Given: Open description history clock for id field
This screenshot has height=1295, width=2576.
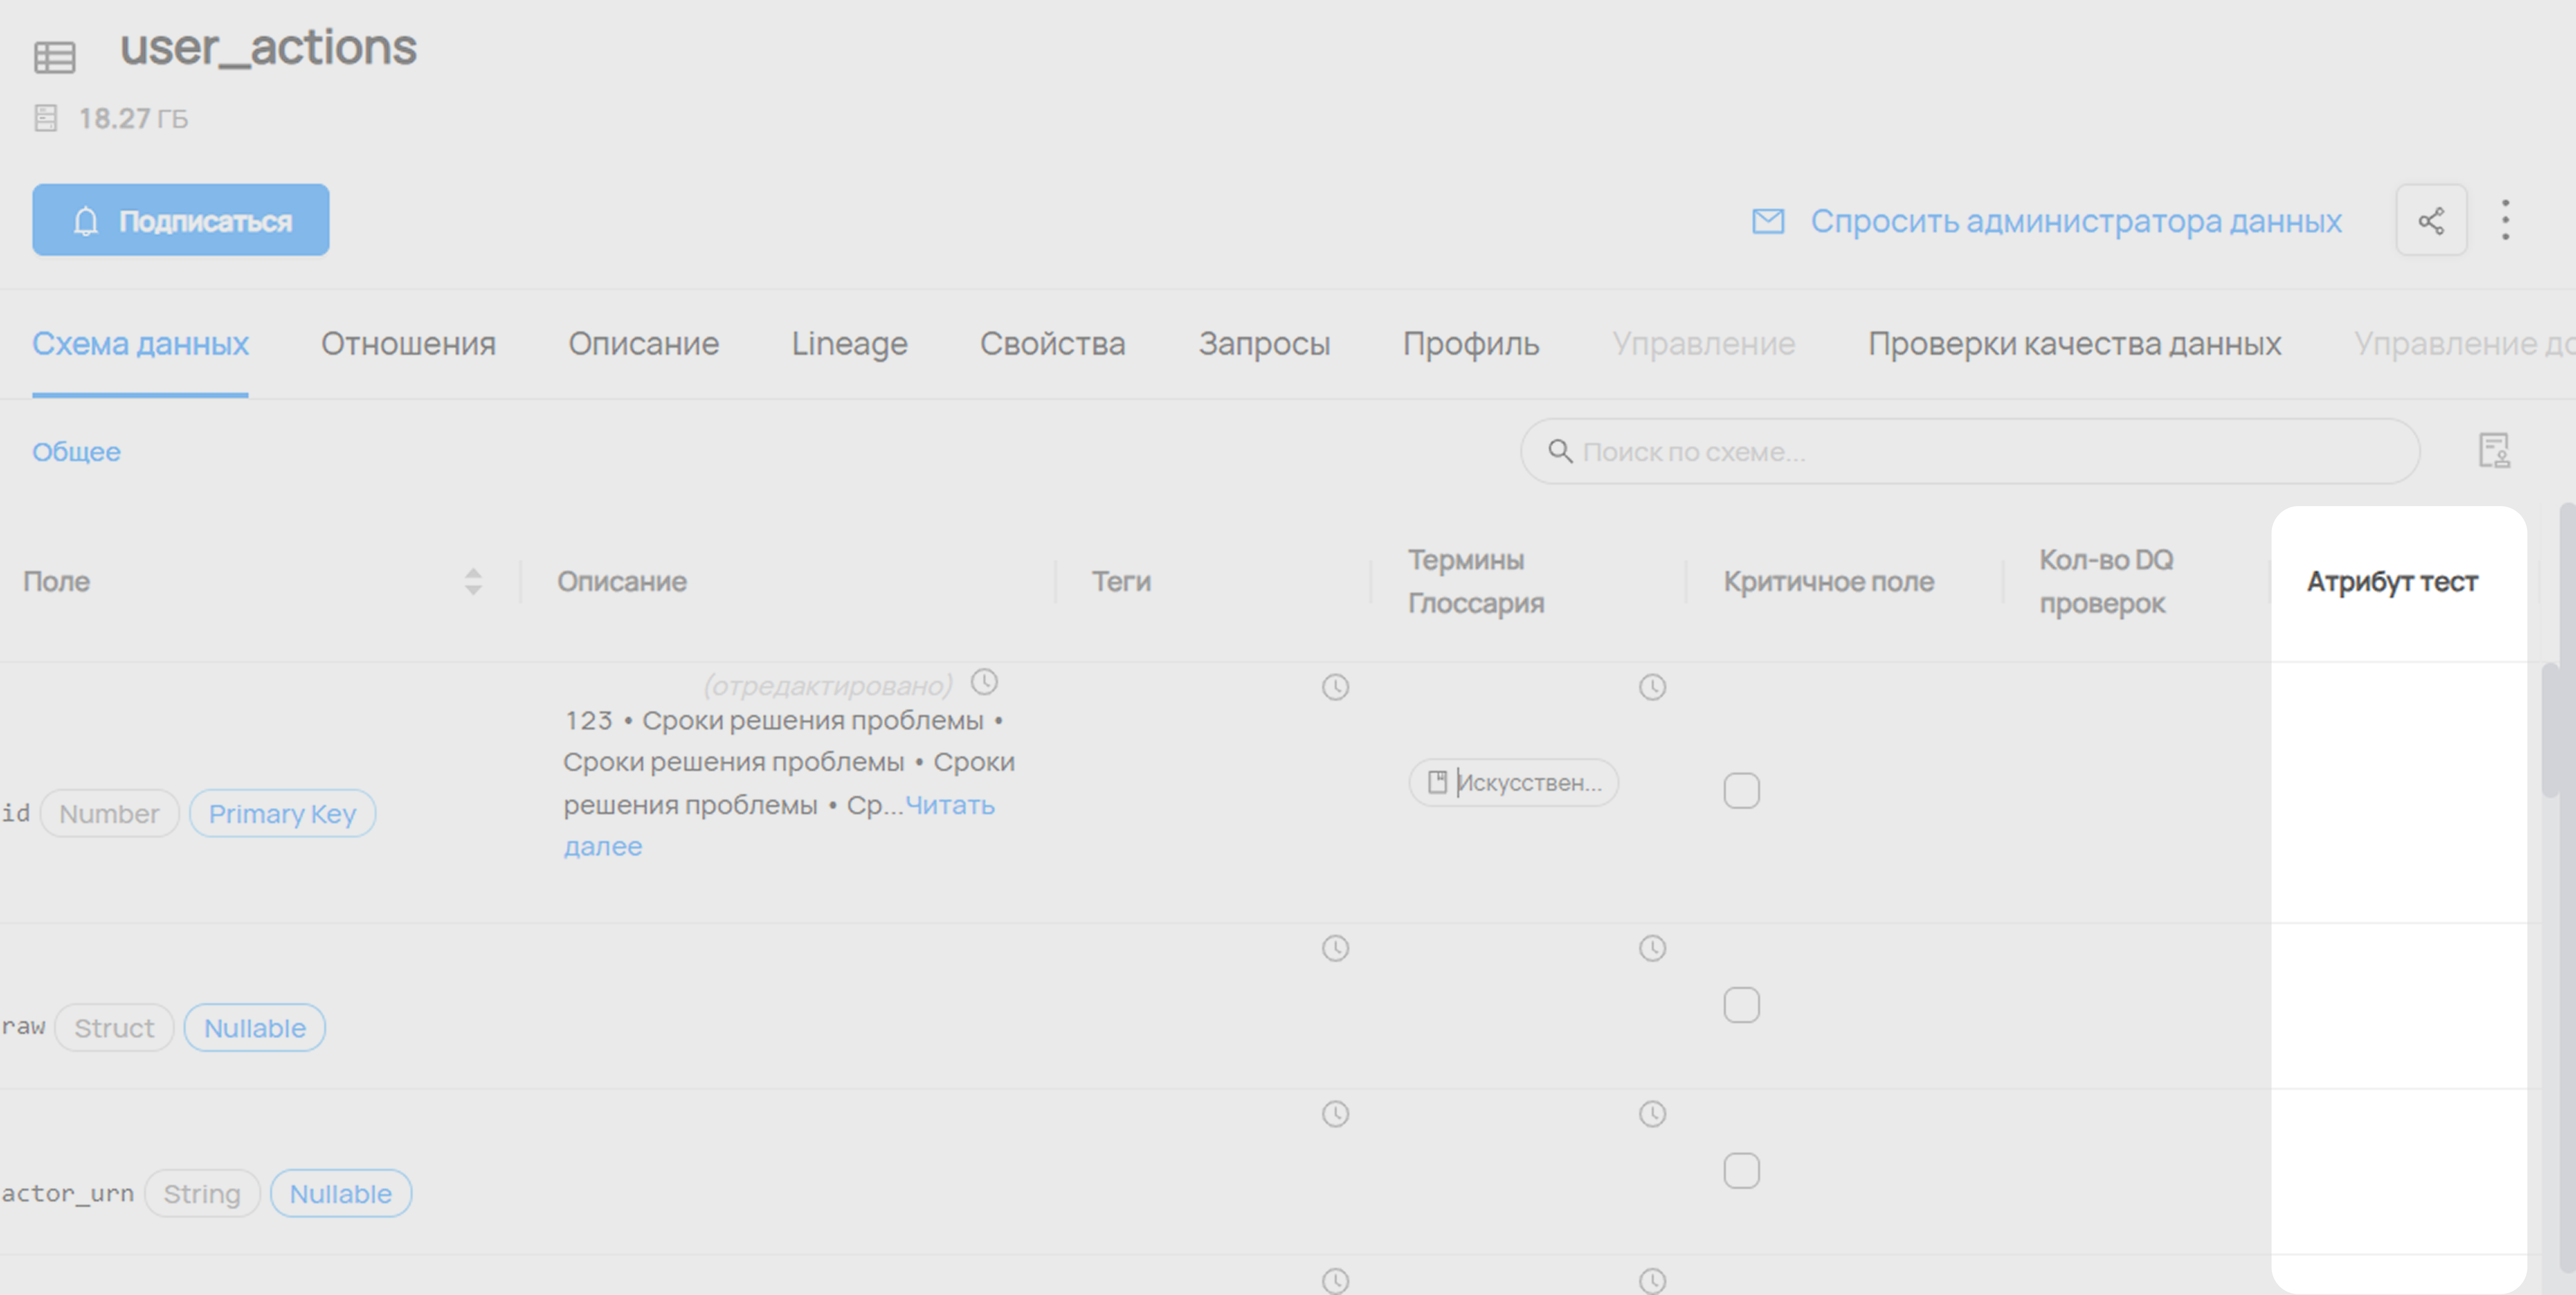Looking at the screenshot, I should tap(985, 683).
